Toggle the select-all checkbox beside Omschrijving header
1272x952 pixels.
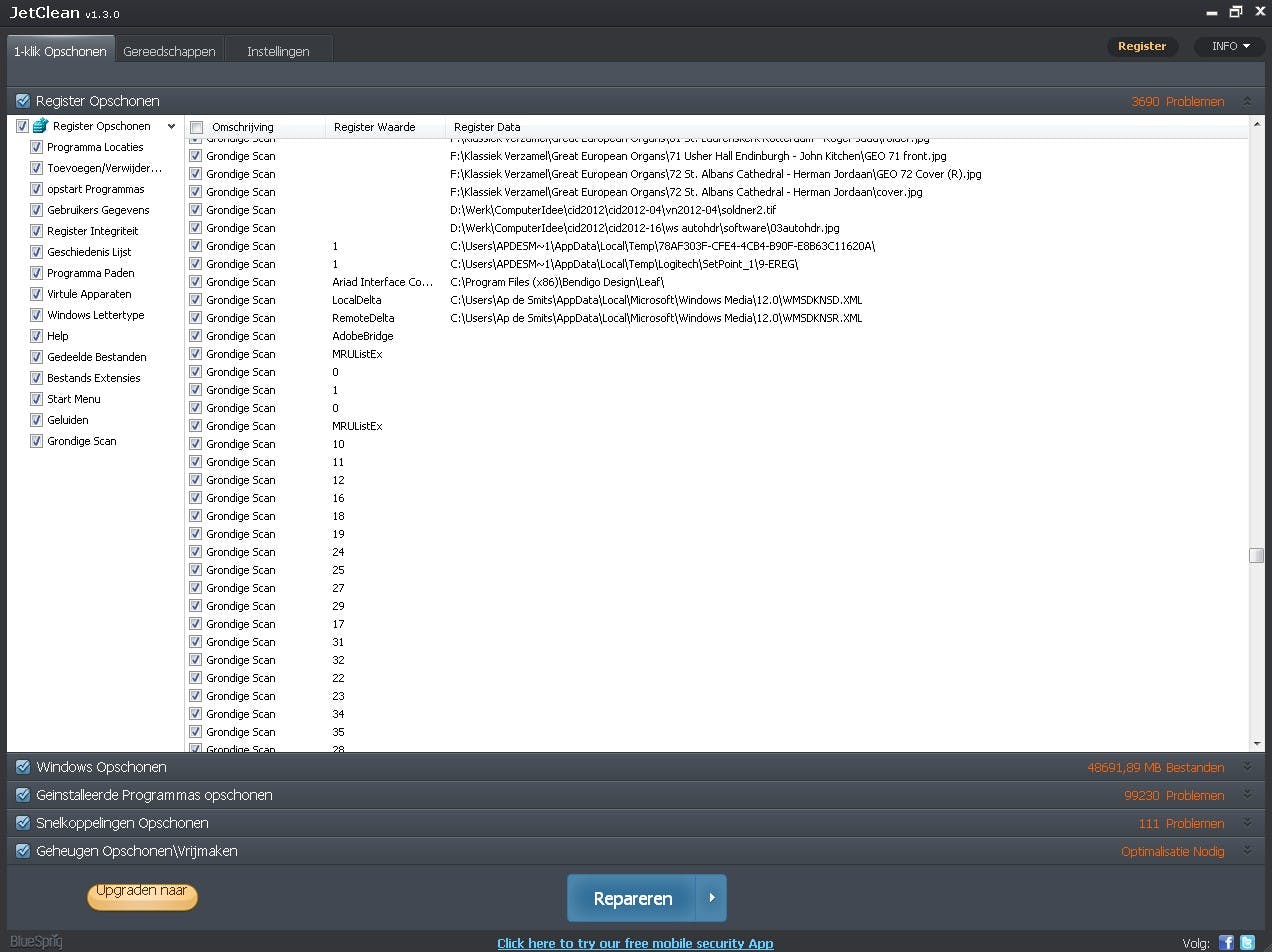197,127
